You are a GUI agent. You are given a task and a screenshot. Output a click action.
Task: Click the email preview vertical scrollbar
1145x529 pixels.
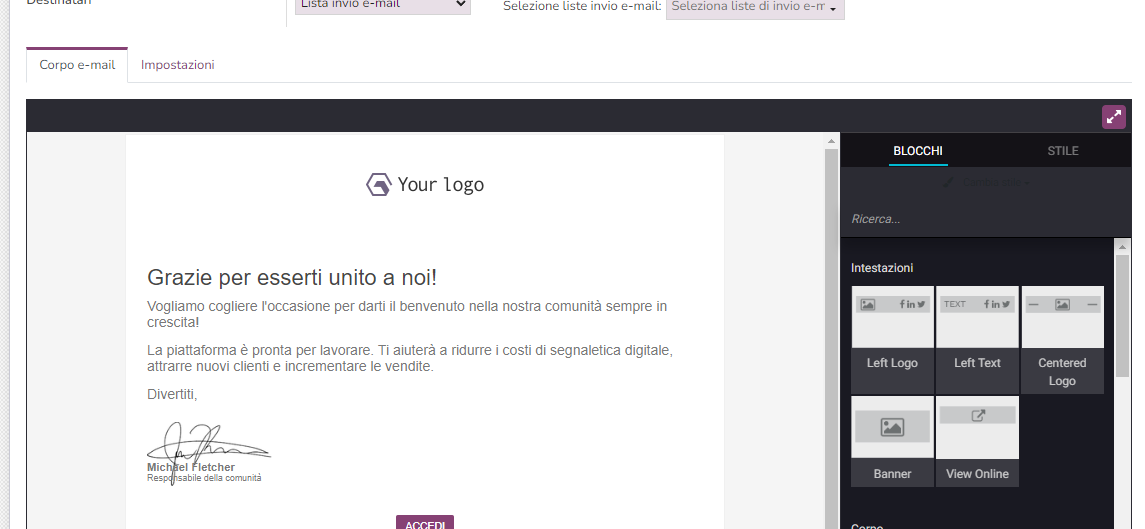(x=831, y=330)
